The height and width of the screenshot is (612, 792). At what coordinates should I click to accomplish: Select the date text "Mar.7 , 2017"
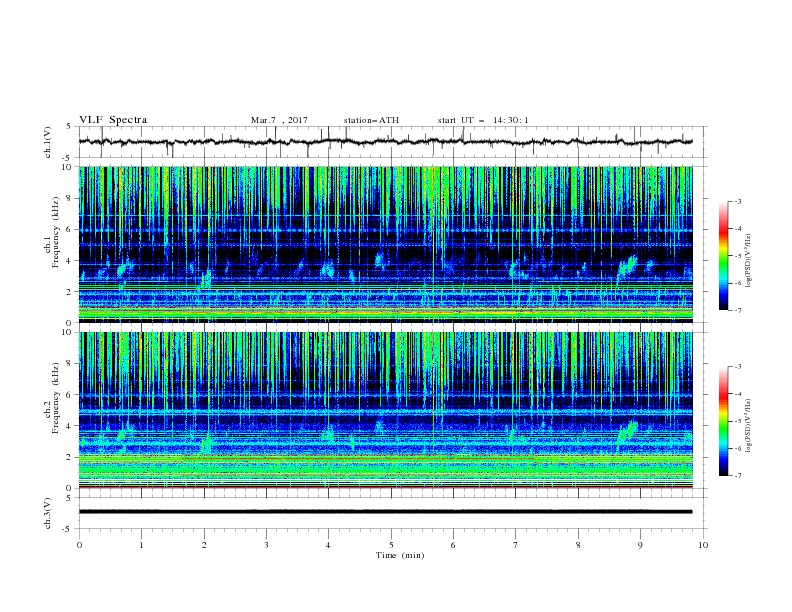[279, 120]
